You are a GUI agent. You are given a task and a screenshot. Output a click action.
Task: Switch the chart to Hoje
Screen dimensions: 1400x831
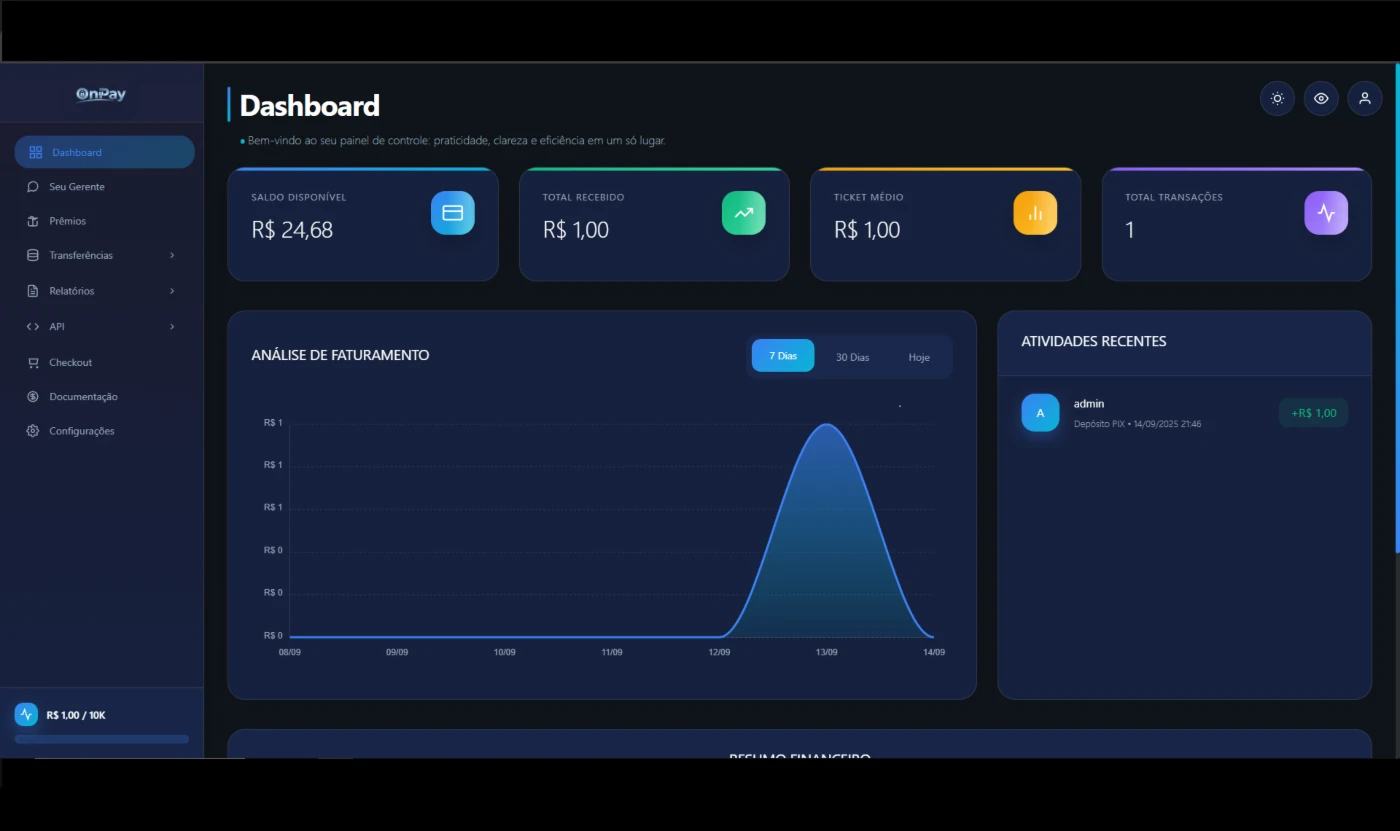click(918, 357)
